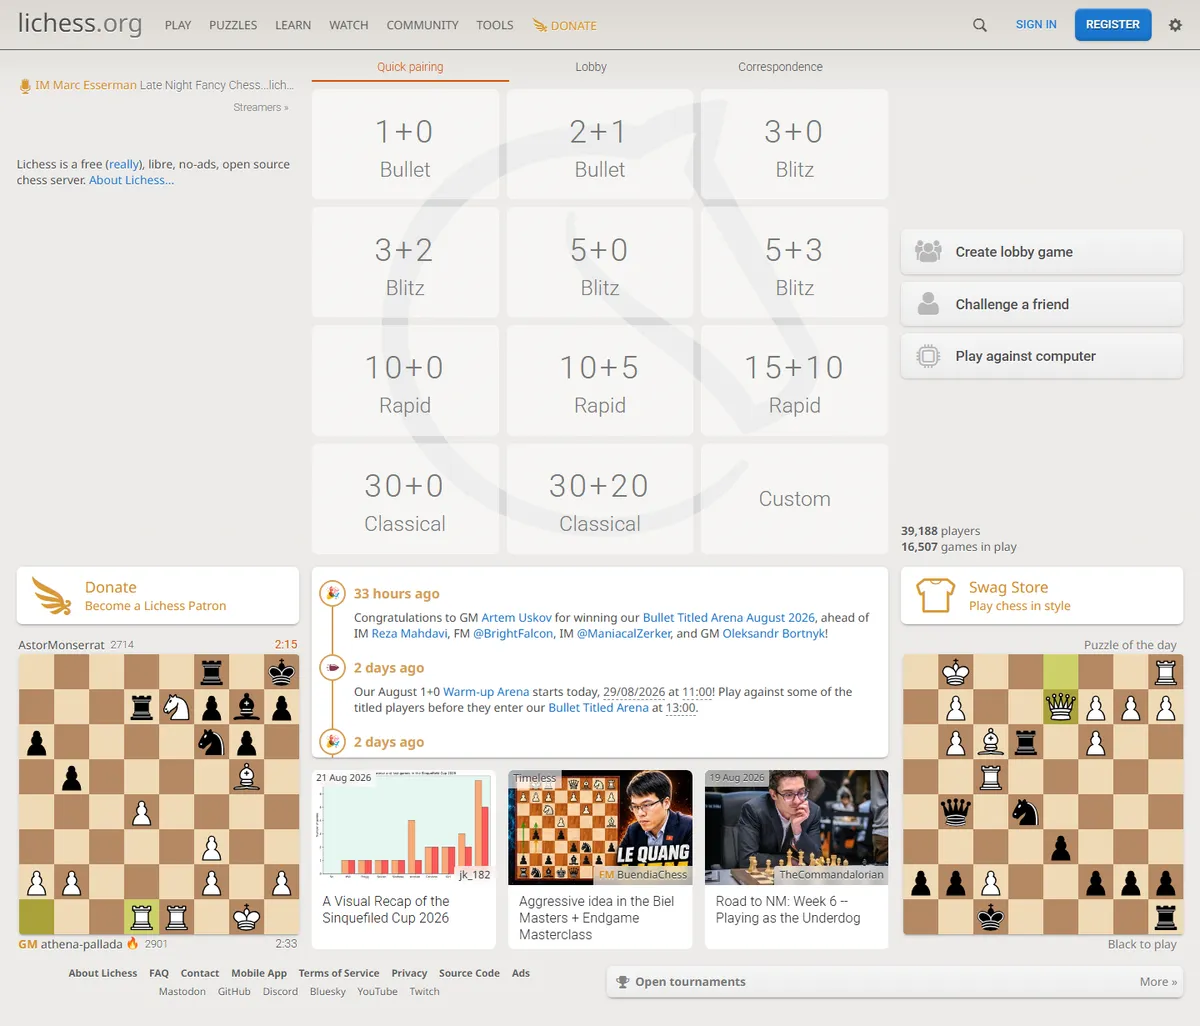Open the Sinquefield Cup visual recap post
The image size is (1200, 1026).
pyautogui.click(x=405, y=859)
